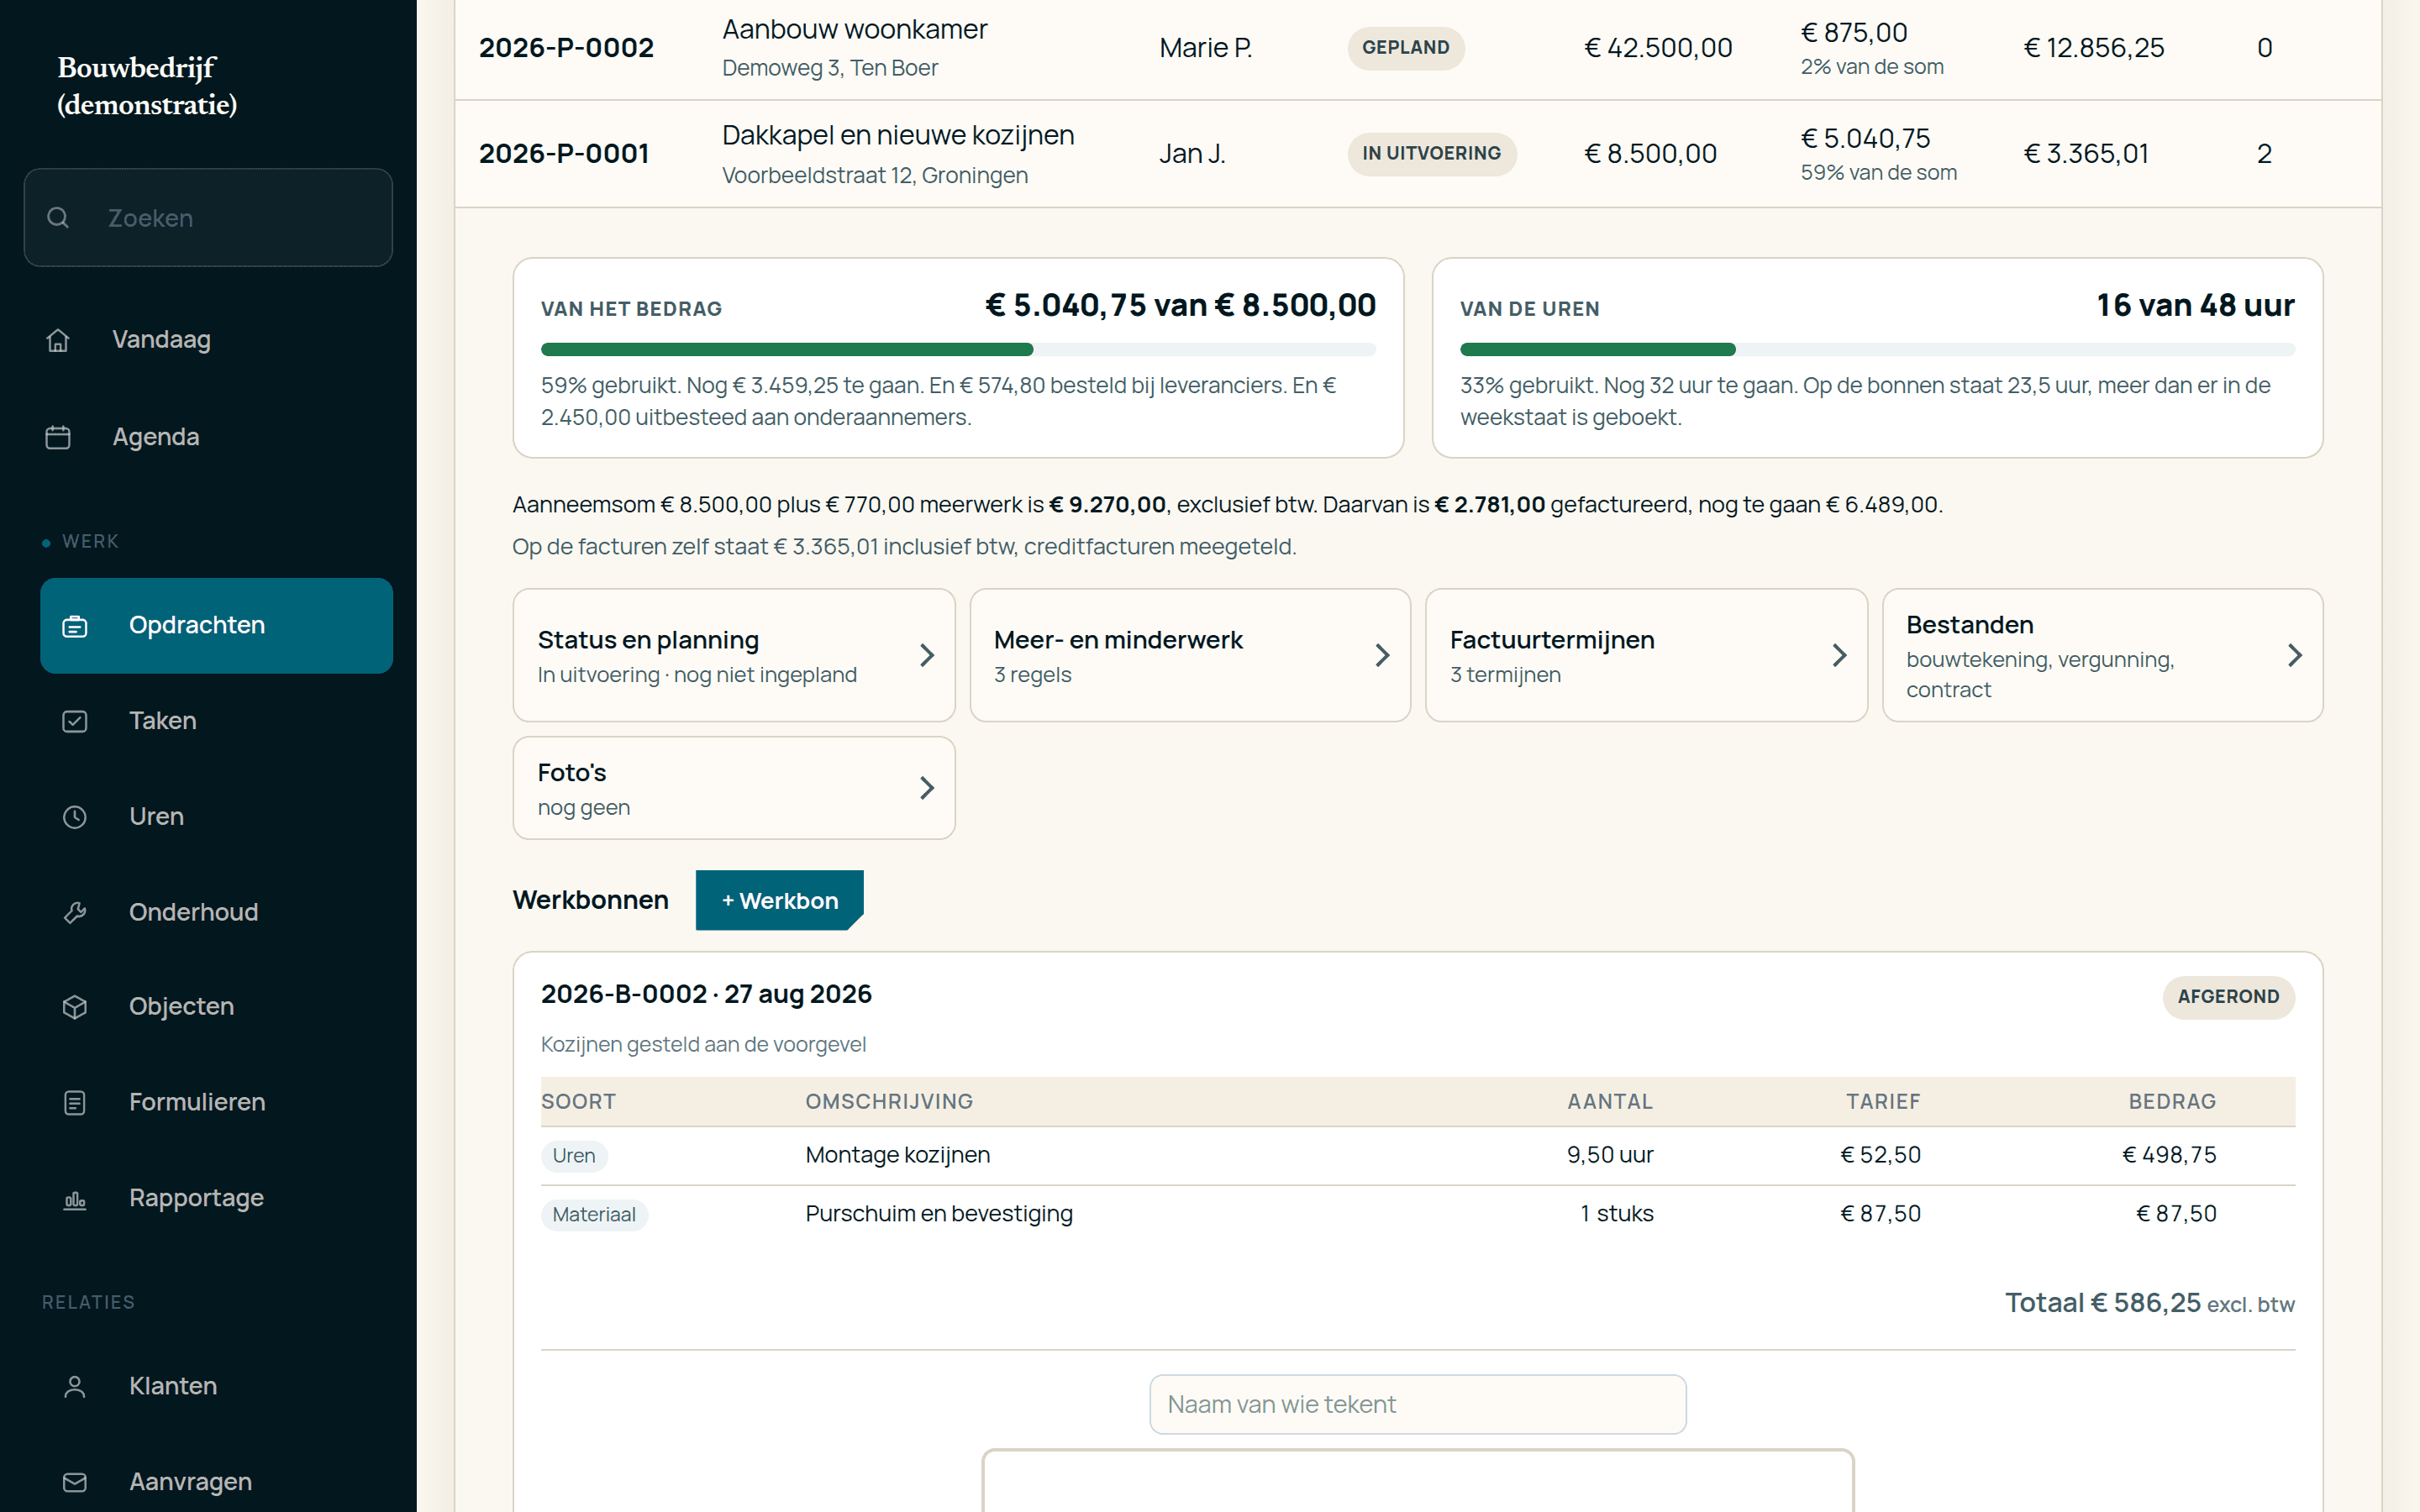Expand chevron on Factuurtermijnen card
This screenshot has width=2420, height=1512.
click(1839, 655)
